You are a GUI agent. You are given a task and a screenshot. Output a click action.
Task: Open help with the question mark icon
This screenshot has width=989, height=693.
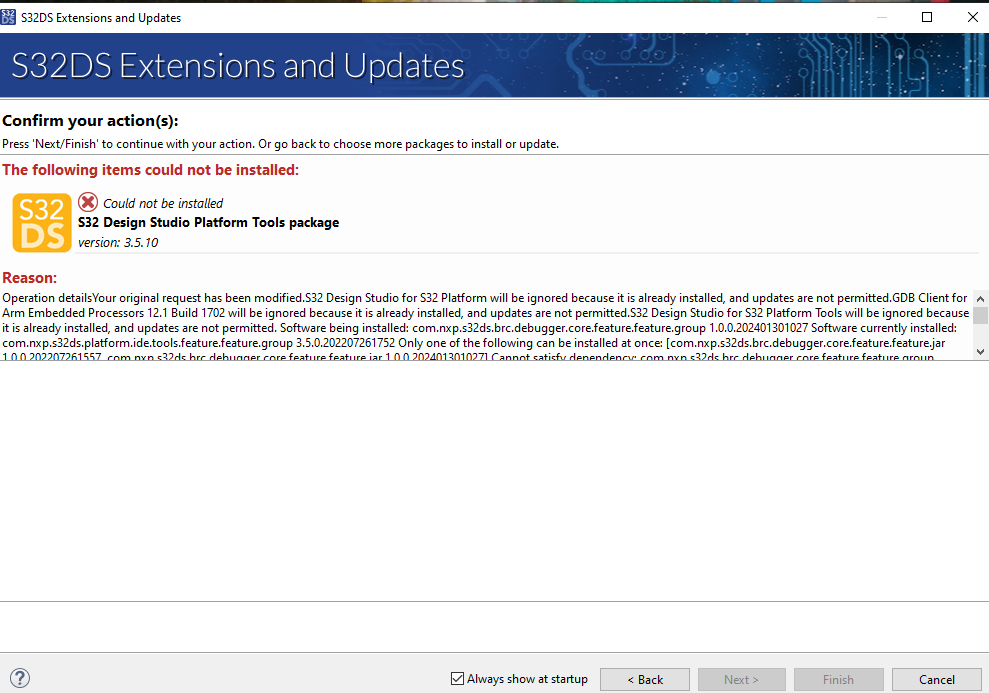[x=20, y=678]
